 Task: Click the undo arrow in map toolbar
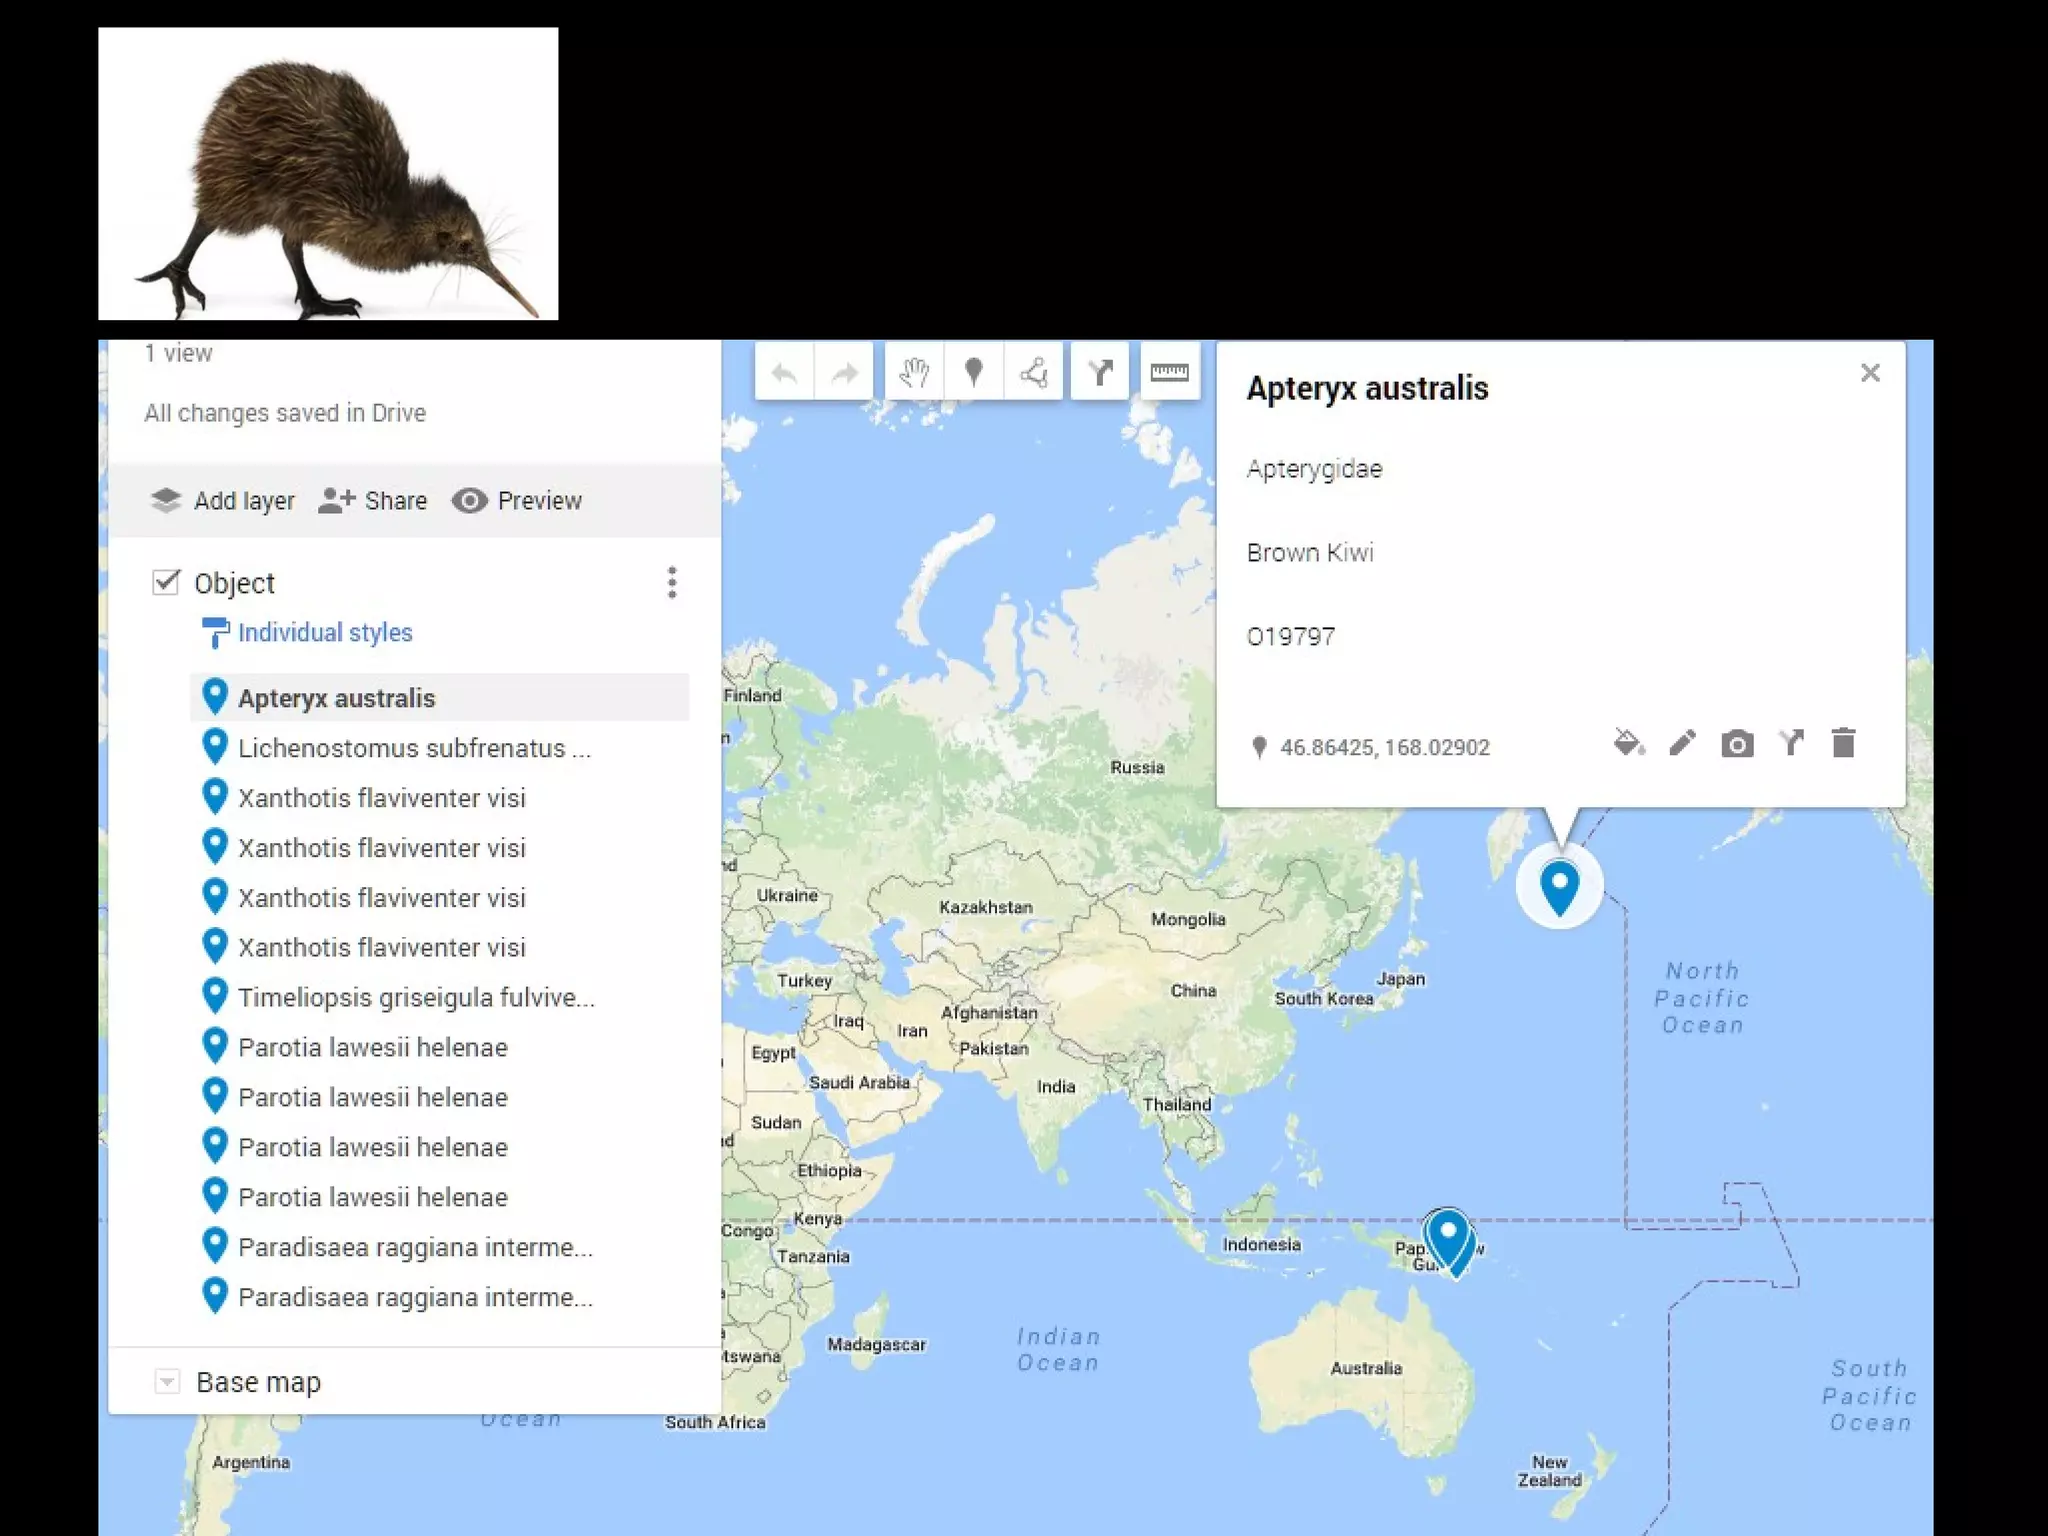tap(784, 373)
